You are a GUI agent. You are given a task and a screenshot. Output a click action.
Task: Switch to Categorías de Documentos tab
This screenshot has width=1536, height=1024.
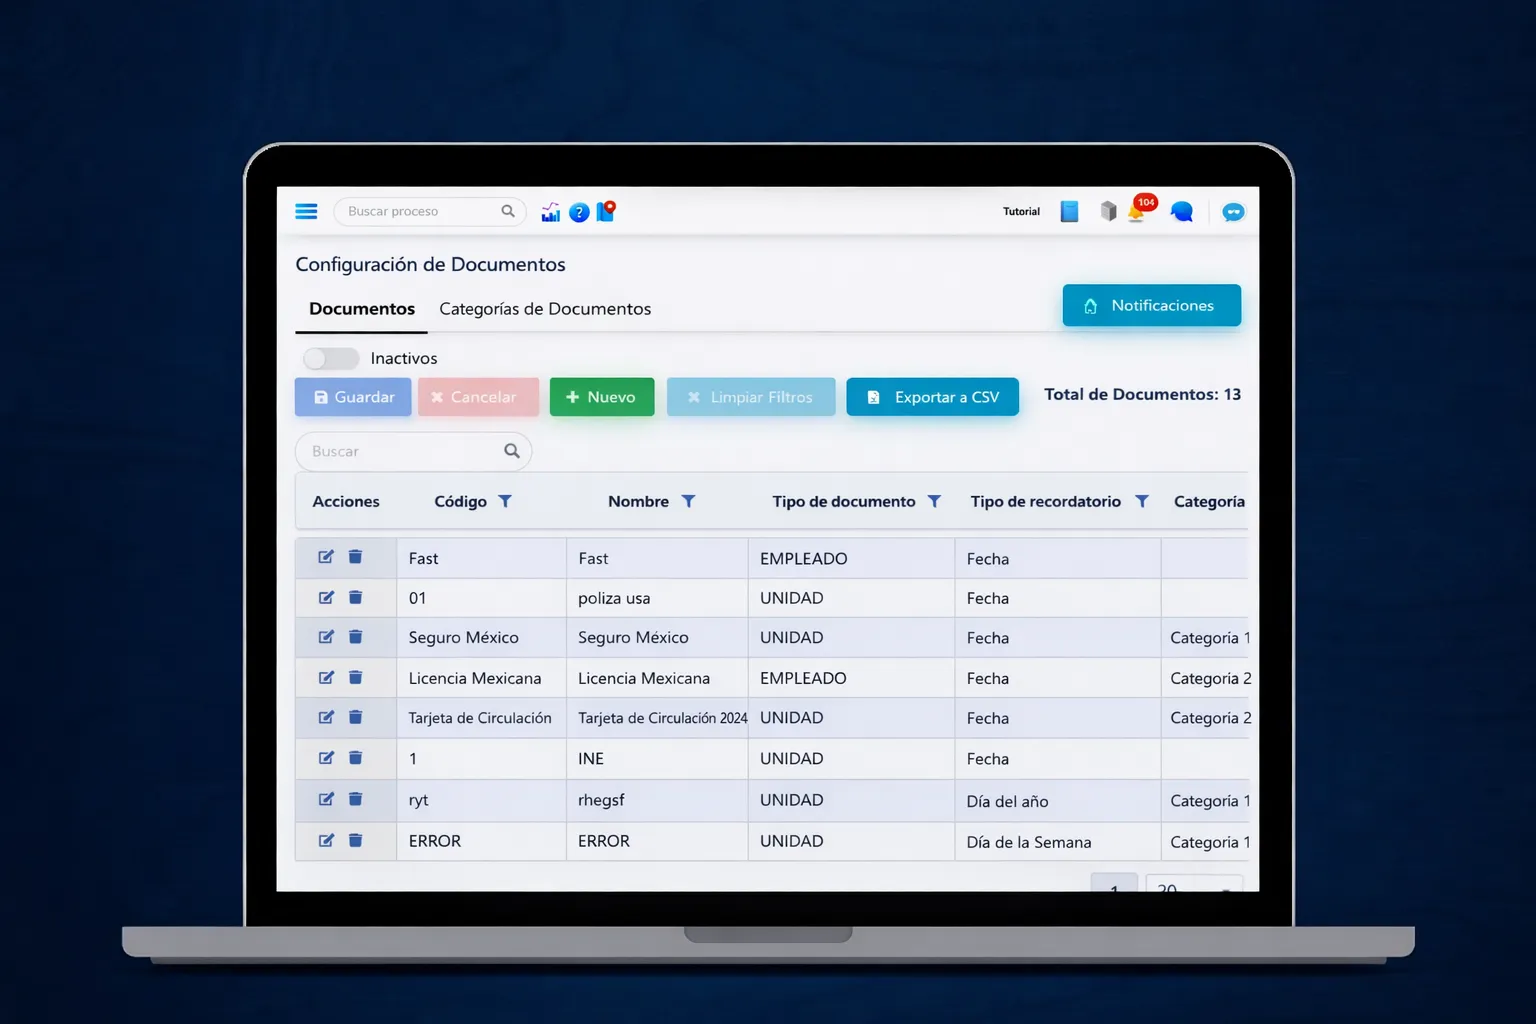pyautogui.click(x=545, y=309)
